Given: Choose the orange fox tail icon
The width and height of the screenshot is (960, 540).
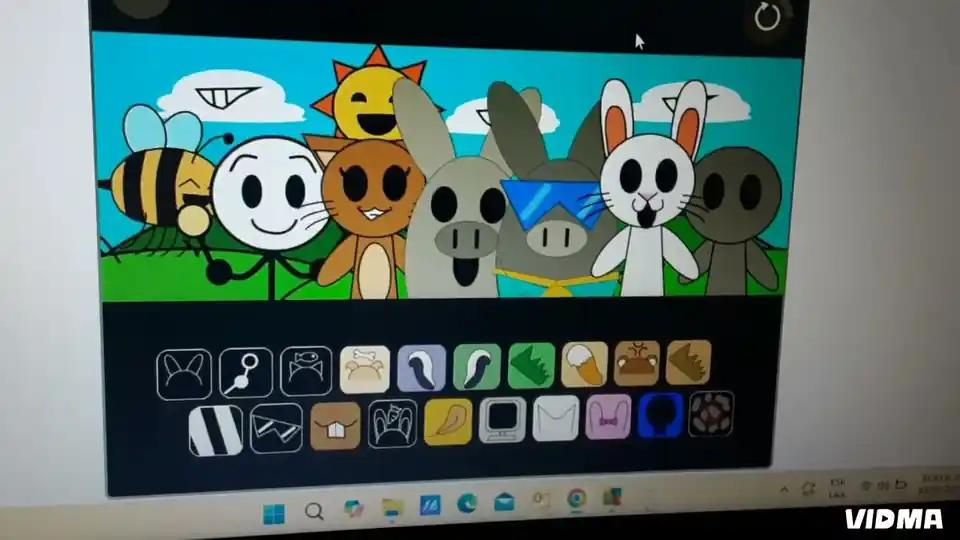Looking at the screenshot, I should [x=584, y=364].
